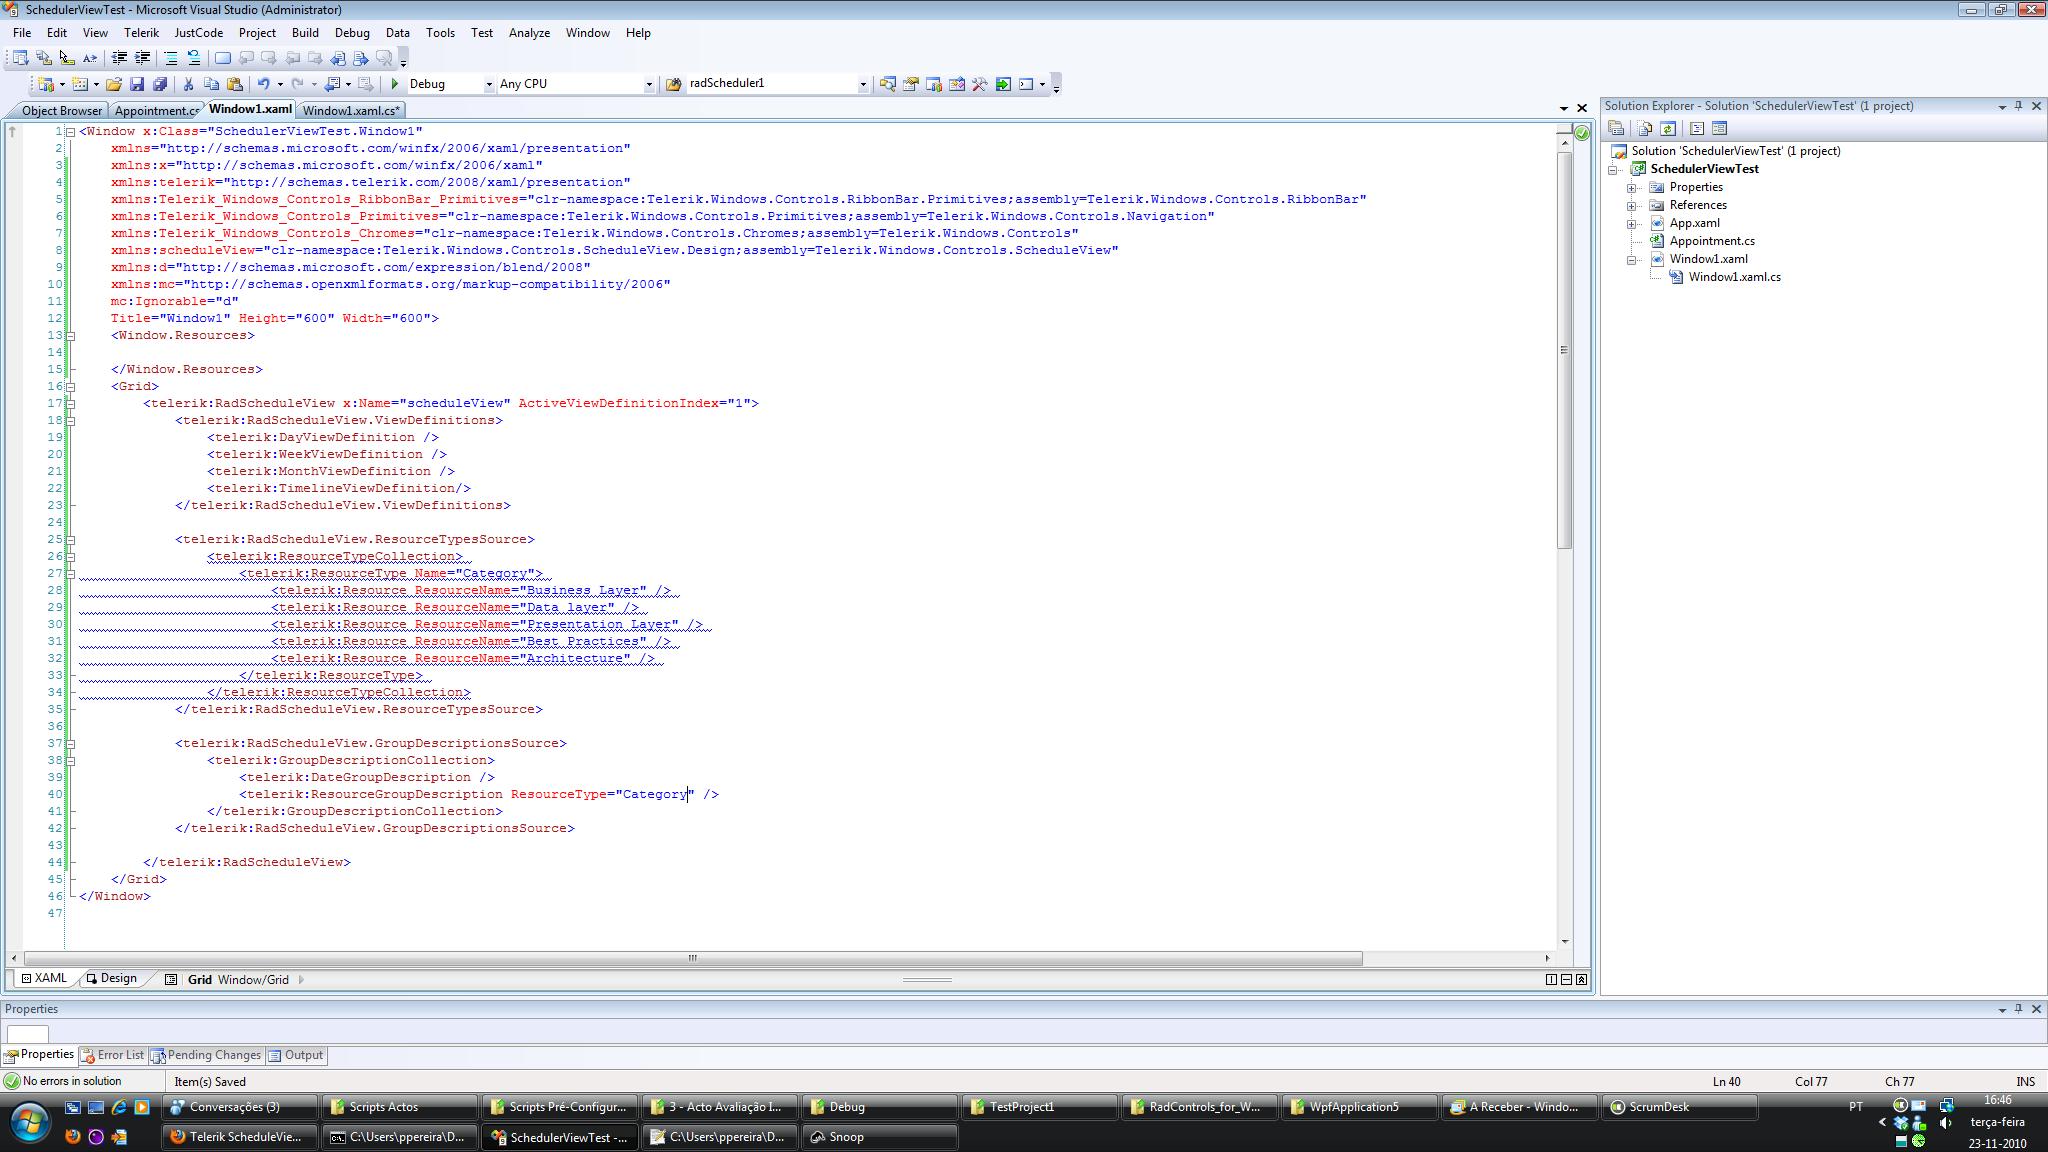Open the Debug configuration dropdown

[489, 84]
